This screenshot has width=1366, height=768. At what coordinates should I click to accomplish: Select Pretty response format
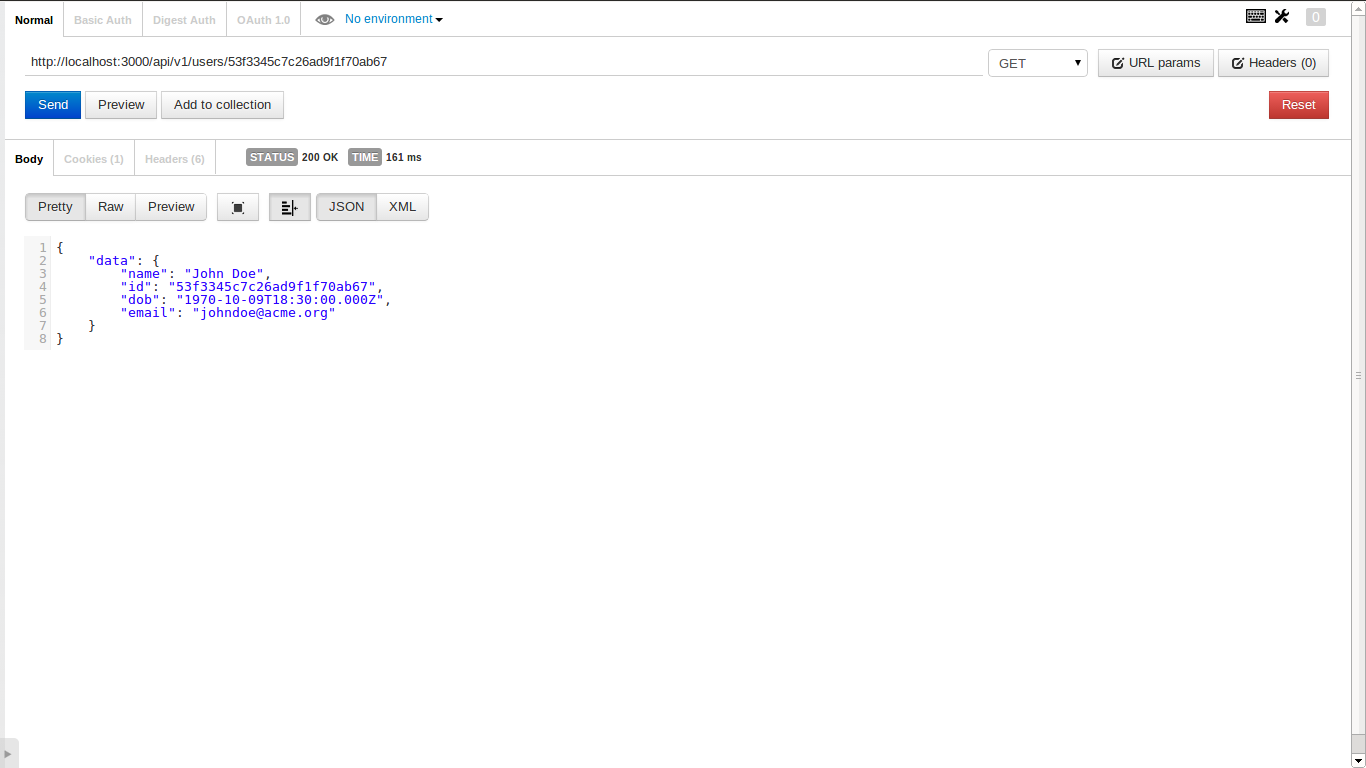[55, 207]
